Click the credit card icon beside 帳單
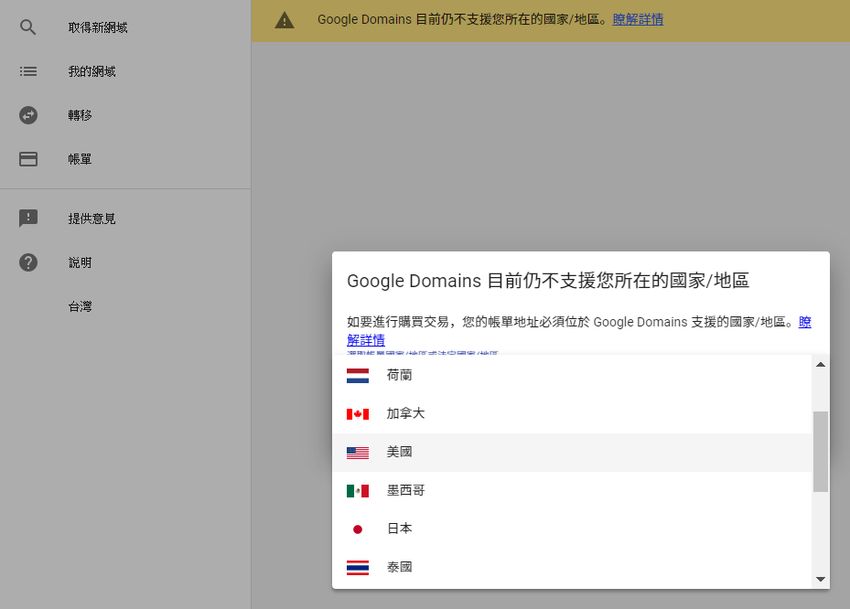850x609 pixels. click(x=28, y=159)
